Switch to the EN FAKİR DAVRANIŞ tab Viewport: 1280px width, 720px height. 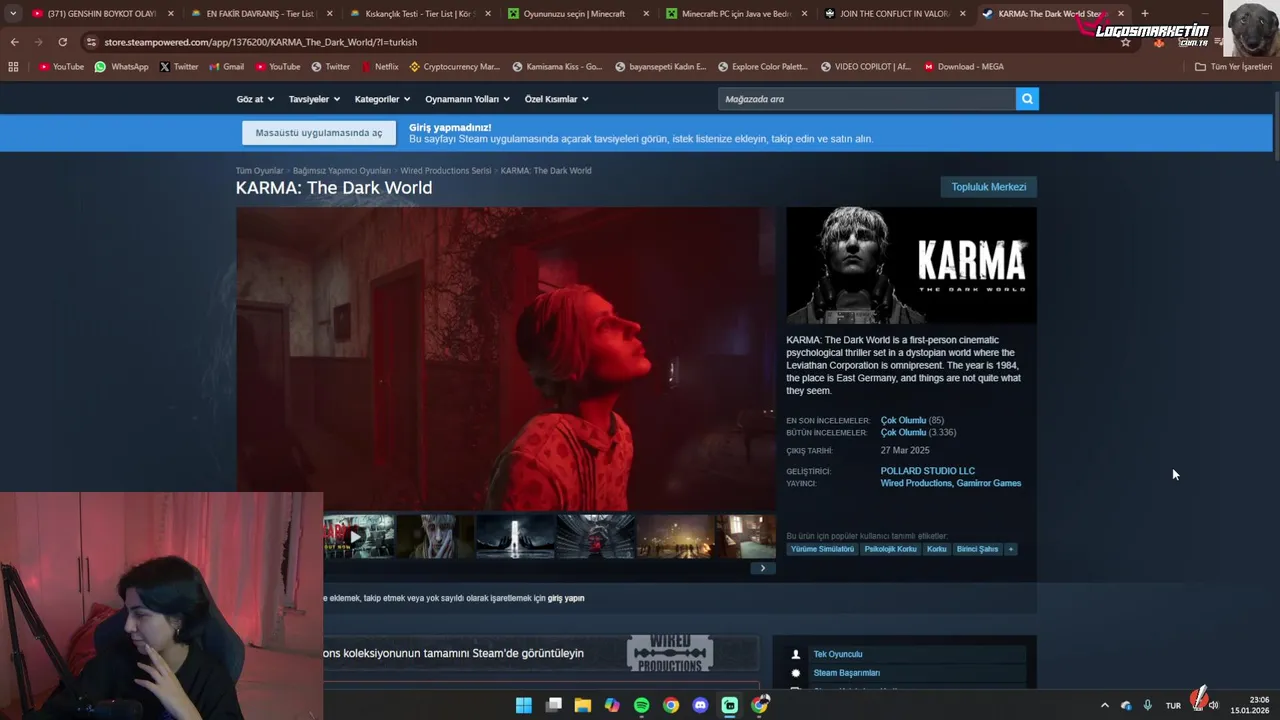[x=262, y=14]
